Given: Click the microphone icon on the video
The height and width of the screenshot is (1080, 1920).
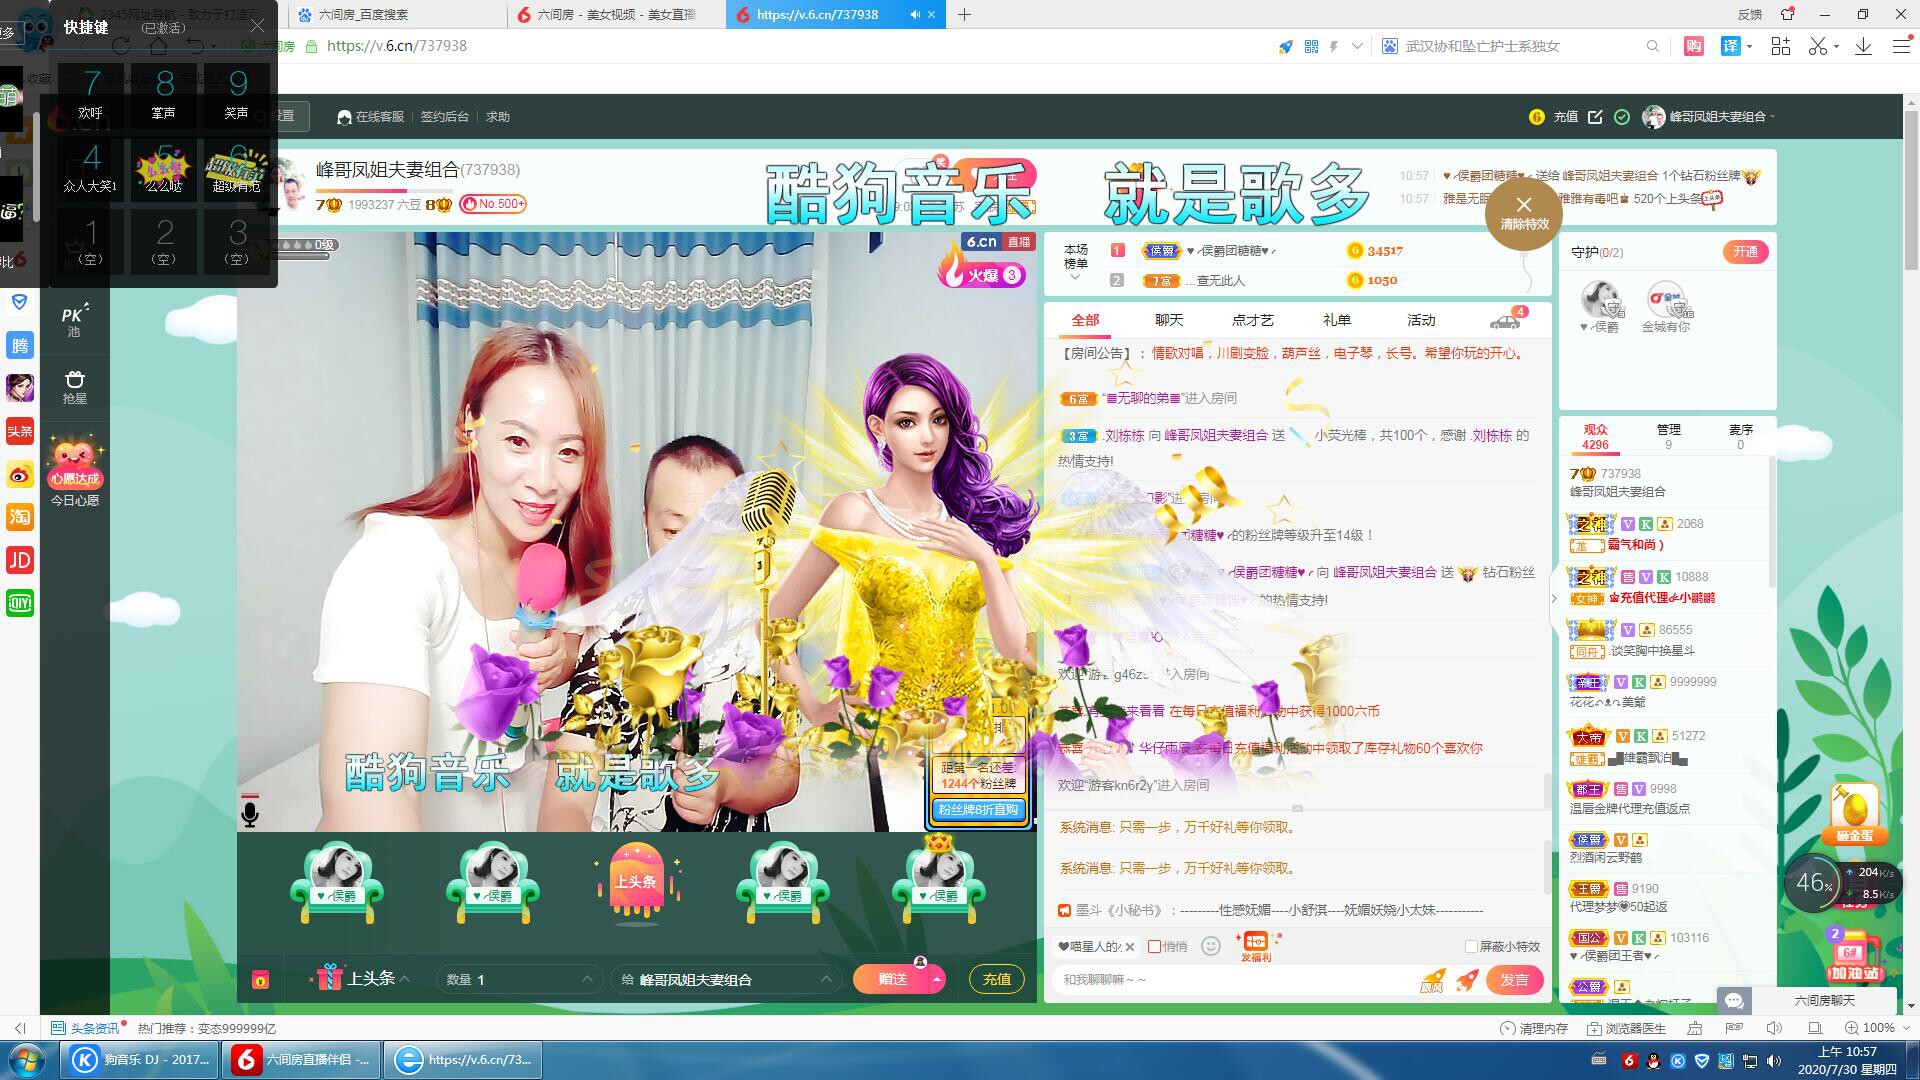Looking at the screenshot, I should (x=250, y=812).
